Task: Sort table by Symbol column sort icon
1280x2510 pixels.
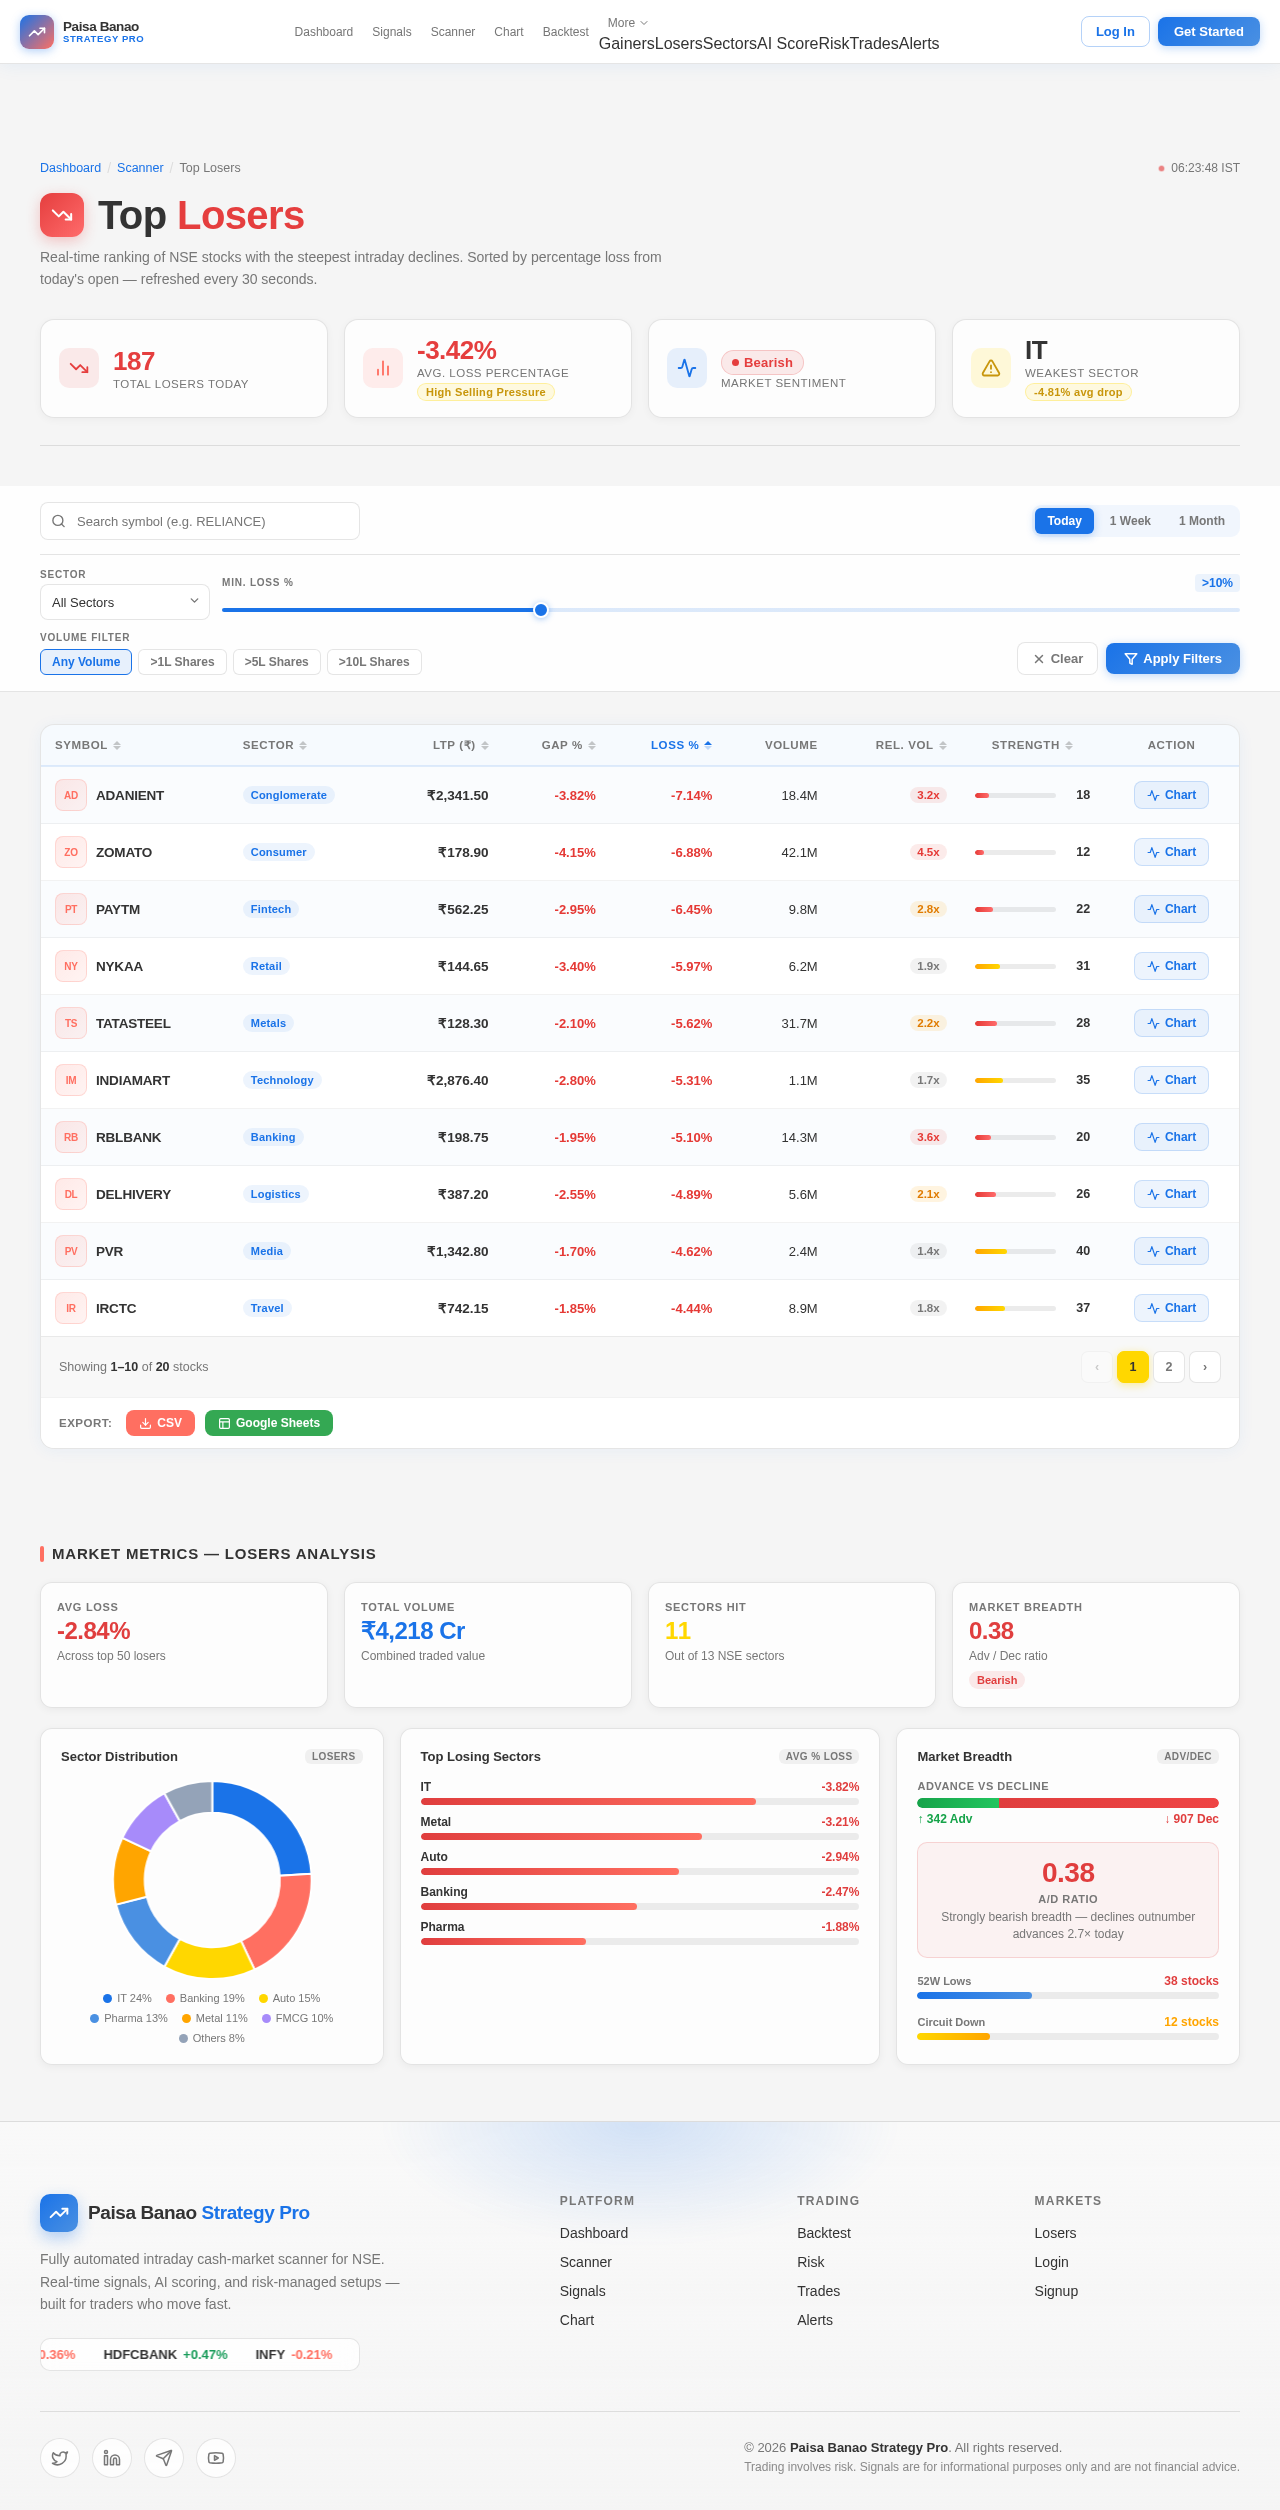Action: tap(117, 745)
